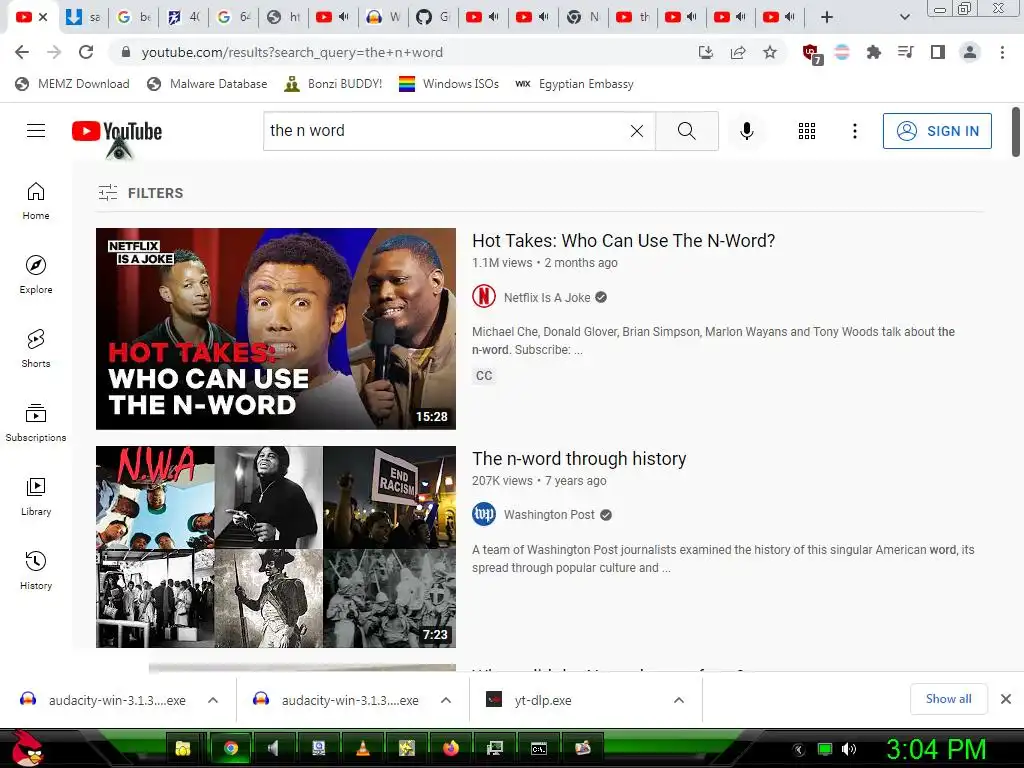Viewport: 1024px width, 768px height.
Task: Open Egyptian Embassy bookmark
Action: (575, 84)
